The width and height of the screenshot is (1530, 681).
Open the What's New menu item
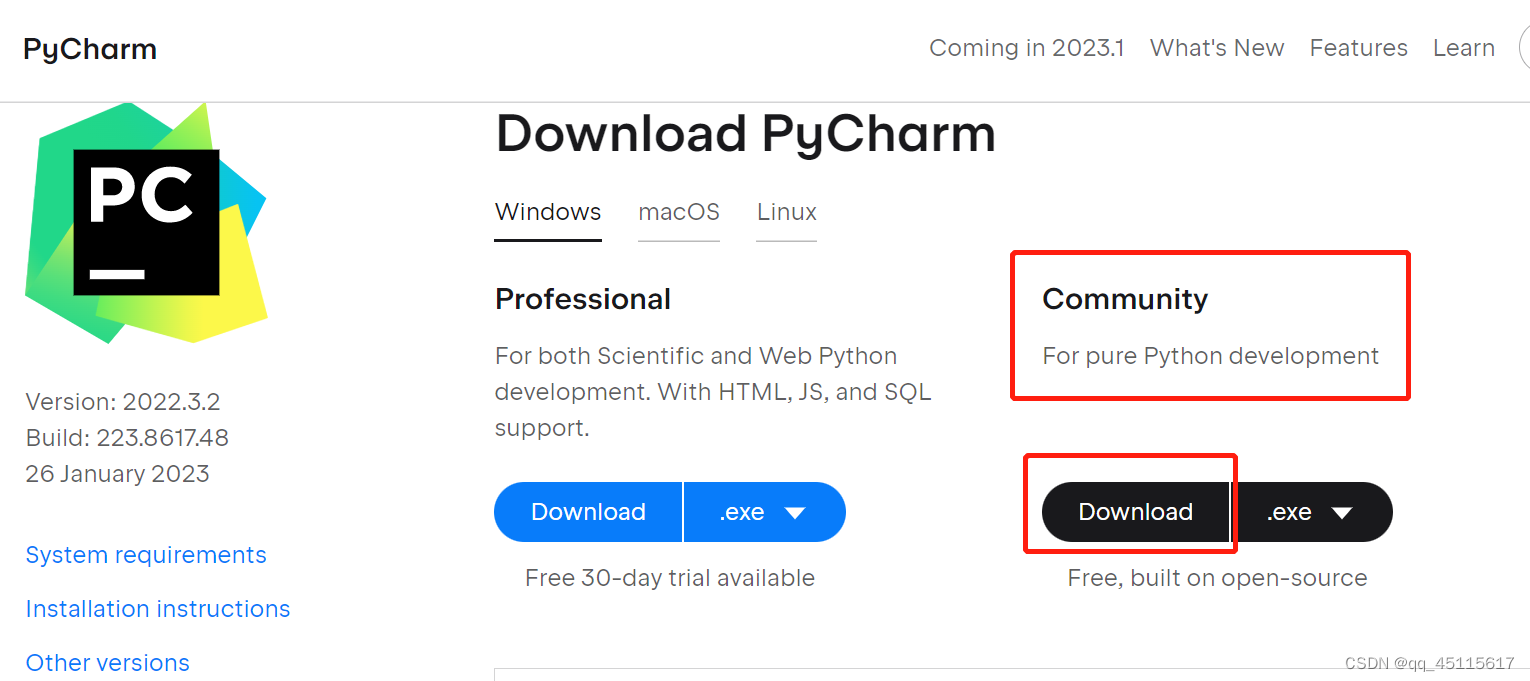(1217, 47)
